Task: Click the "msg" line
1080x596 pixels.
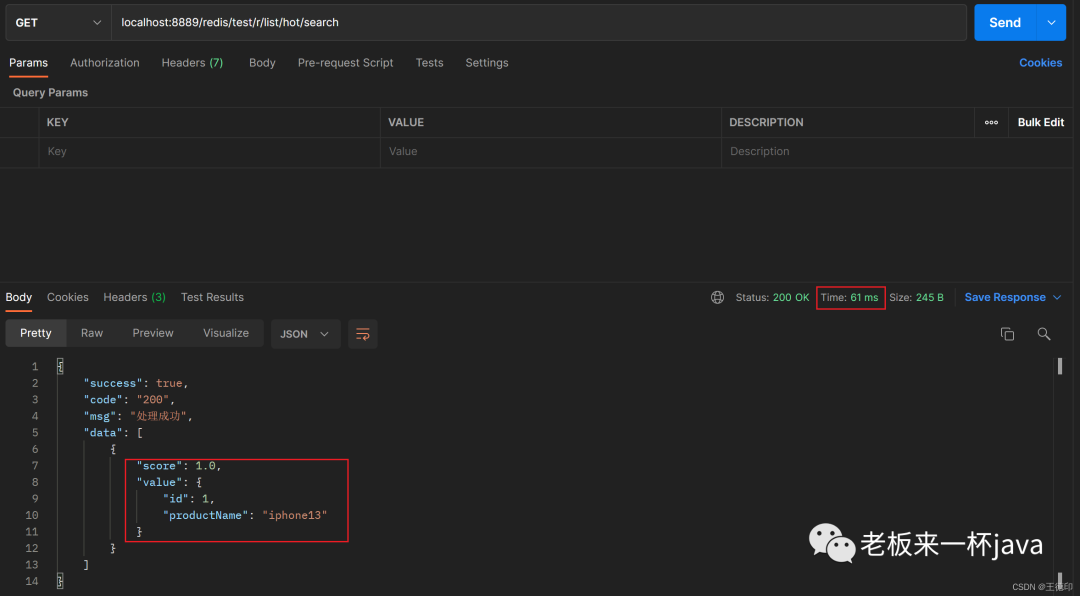Action: [x=138, y=416]
